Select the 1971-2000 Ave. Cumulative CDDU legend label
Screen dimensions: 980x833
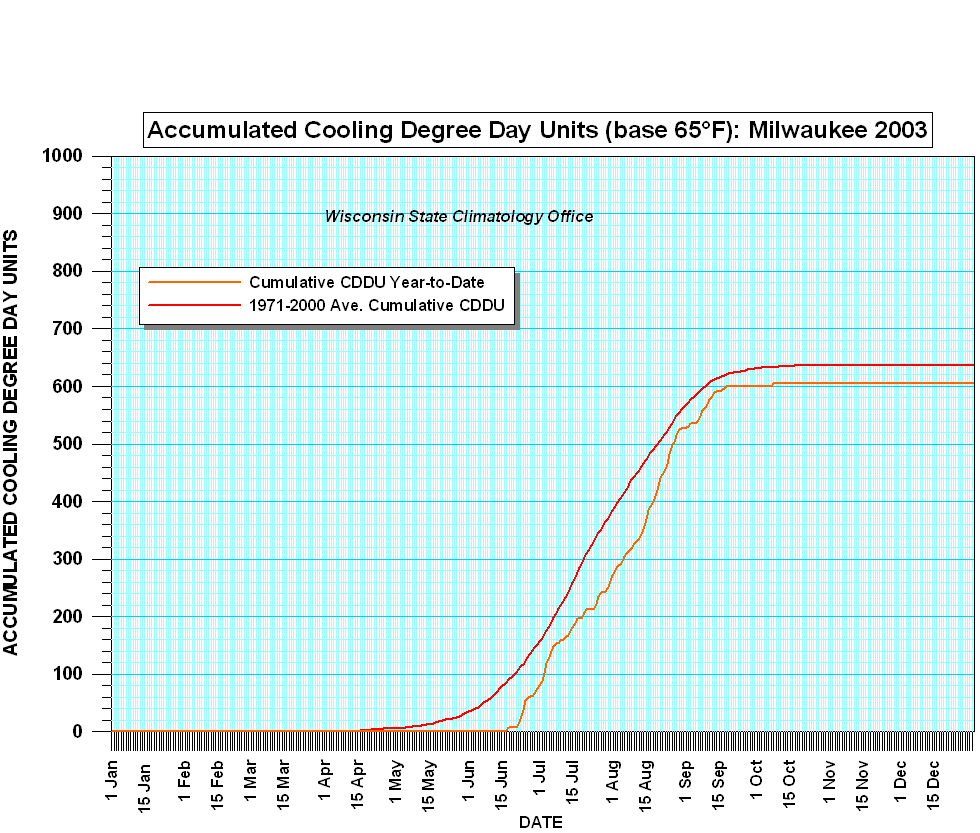pyautogui.click(x=376, y=304)
